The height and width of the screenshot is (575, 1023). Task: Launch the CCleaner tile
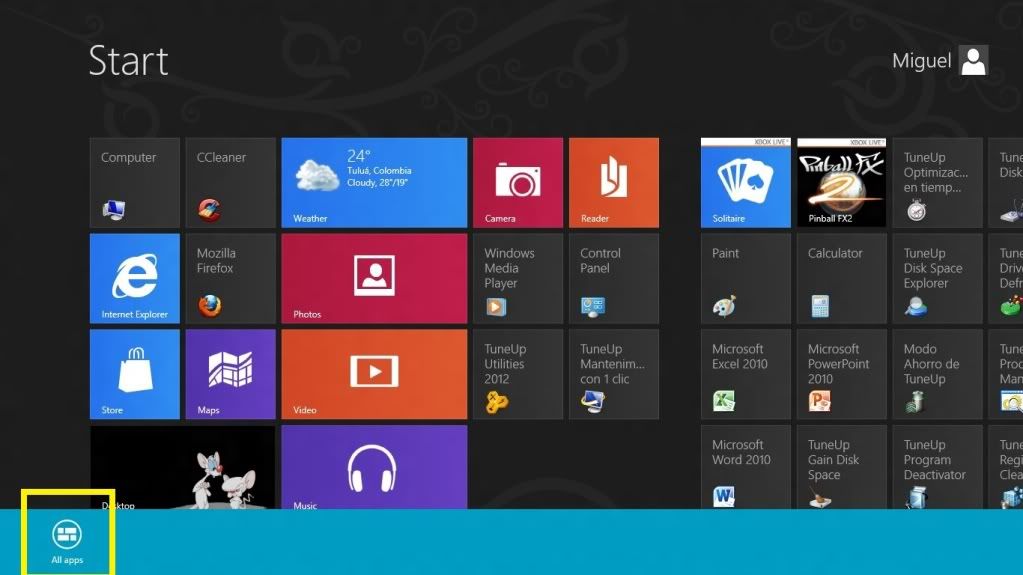[230, 182]
